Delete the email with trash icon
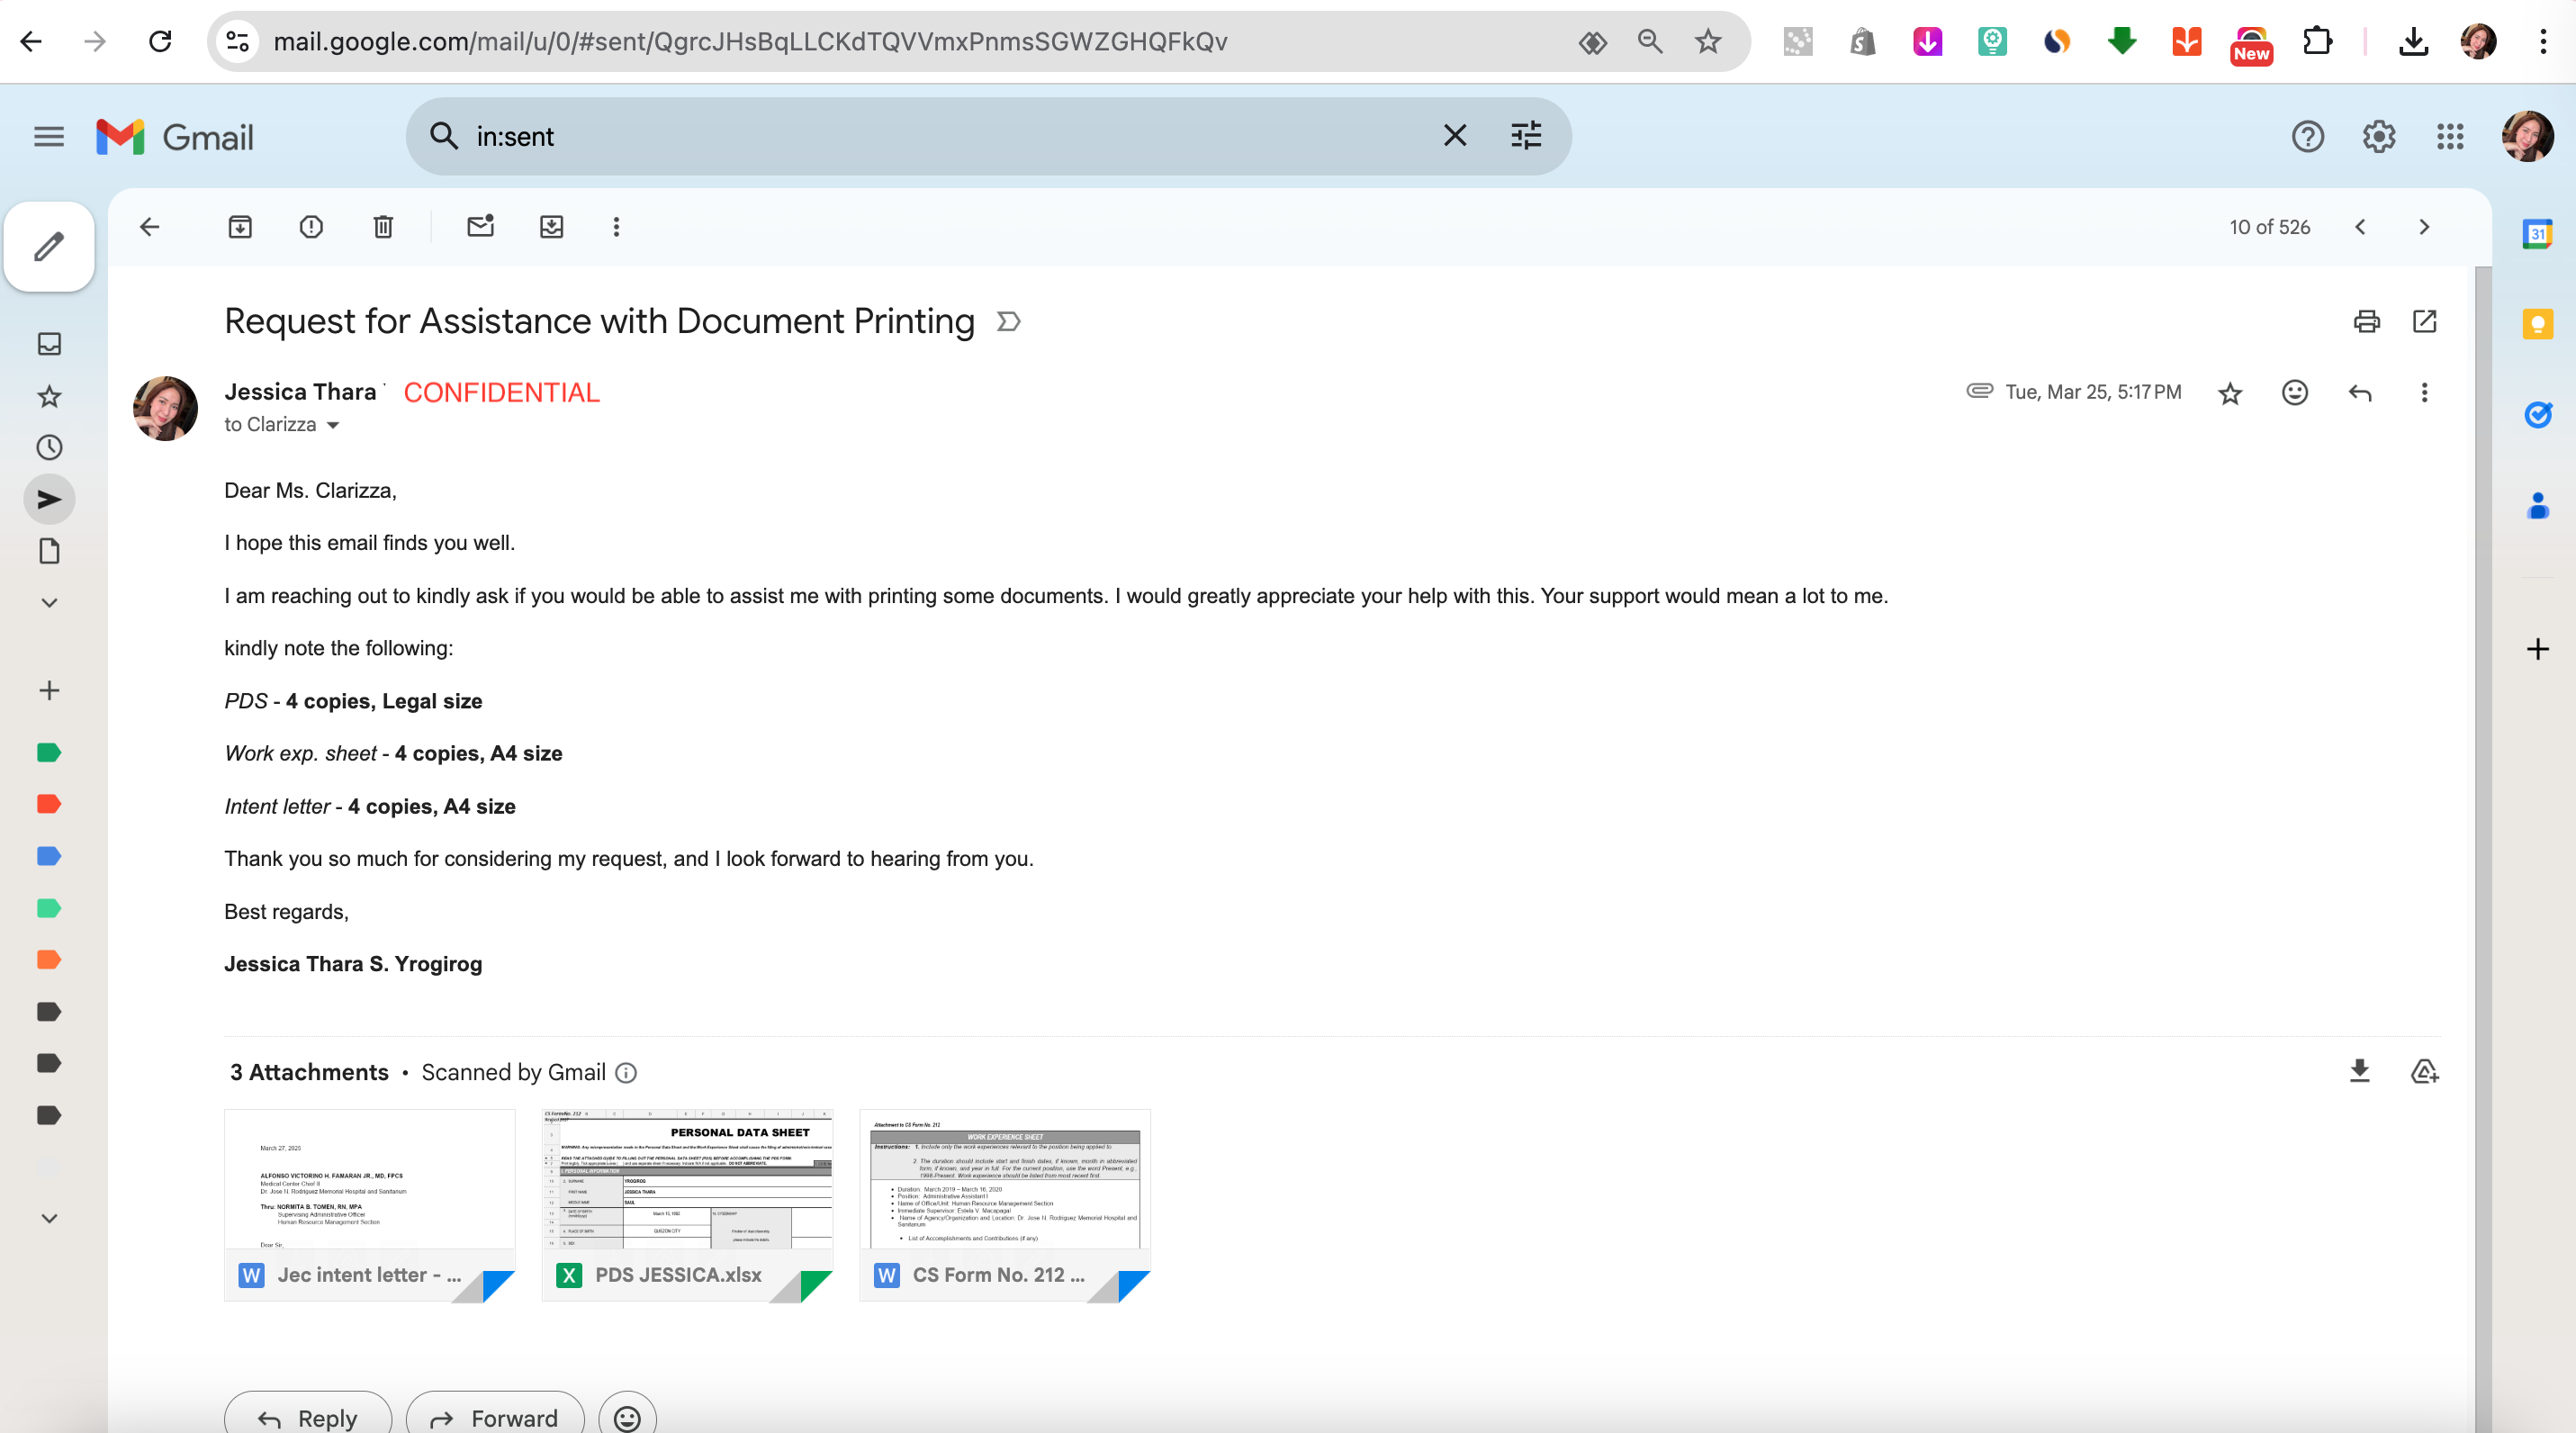Screen dimensions: 2576x1433 (383, 227)
